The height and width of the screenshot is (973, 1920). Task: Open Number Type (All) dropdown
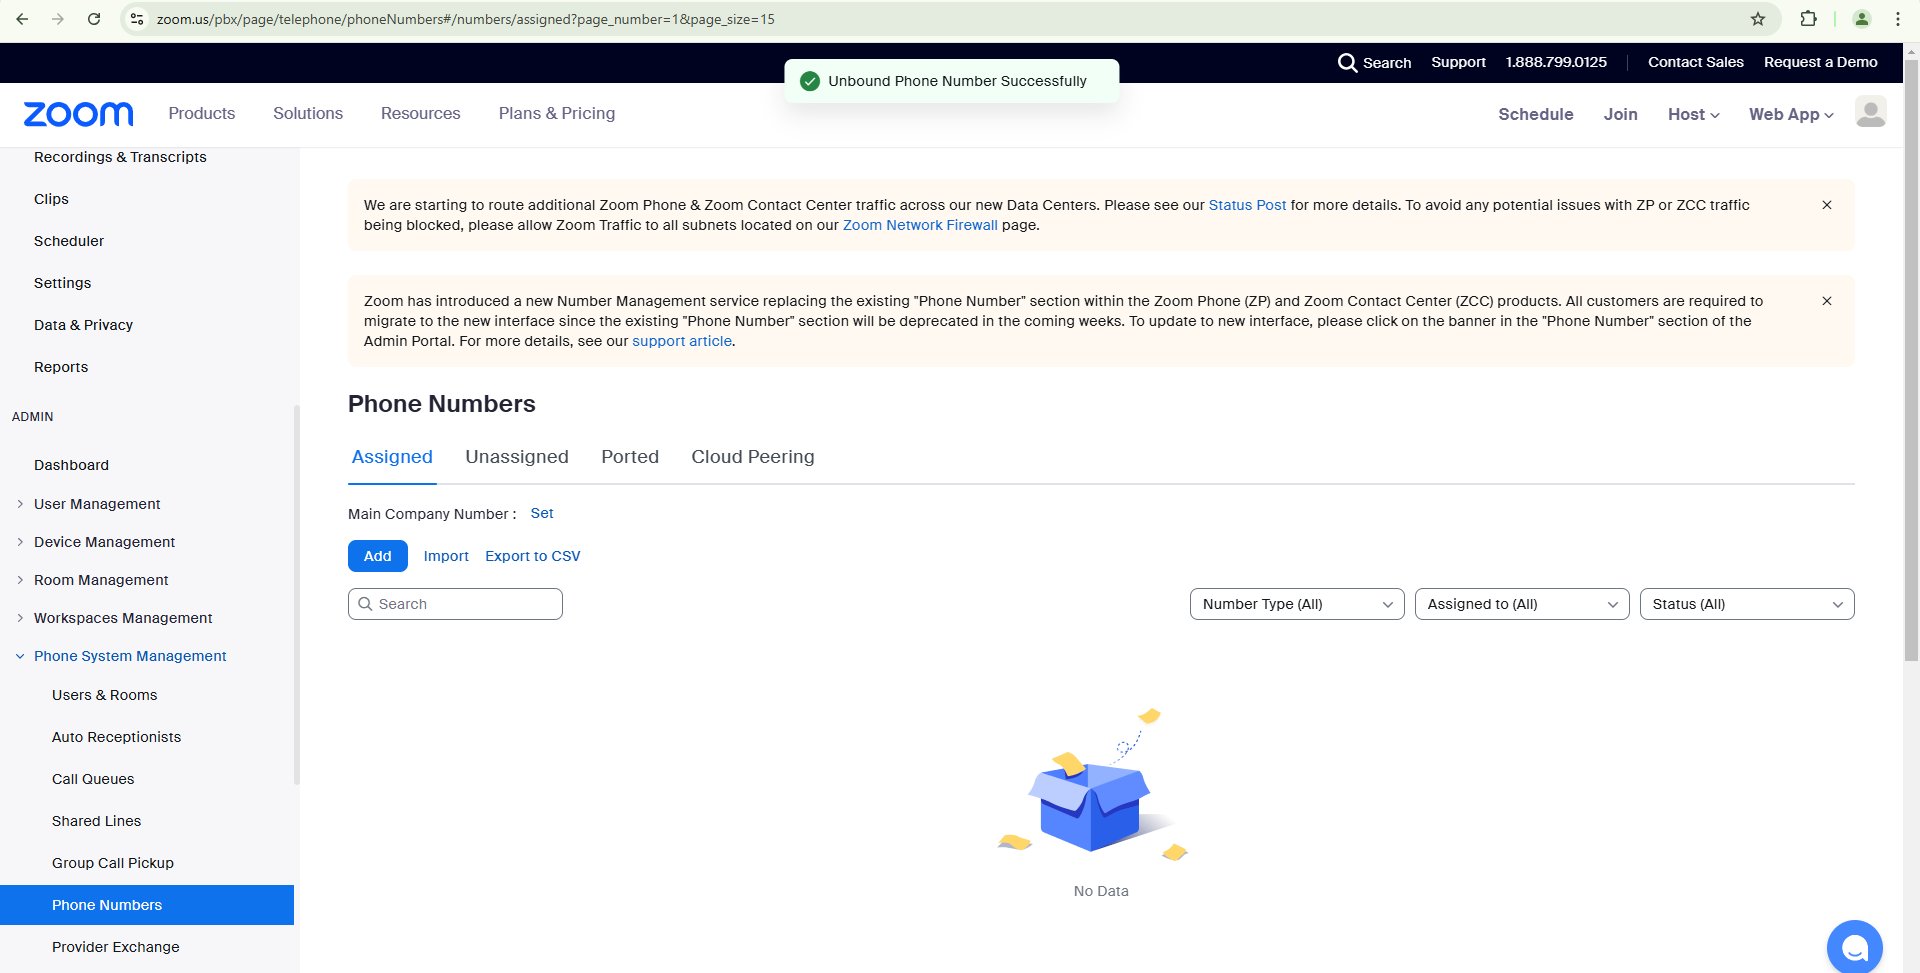pyautogui.click(x=1297, y=604)
